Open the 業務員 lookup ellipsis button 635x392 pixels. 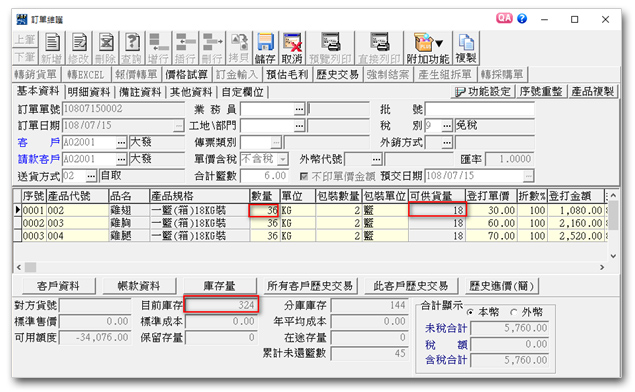[299, 109]
